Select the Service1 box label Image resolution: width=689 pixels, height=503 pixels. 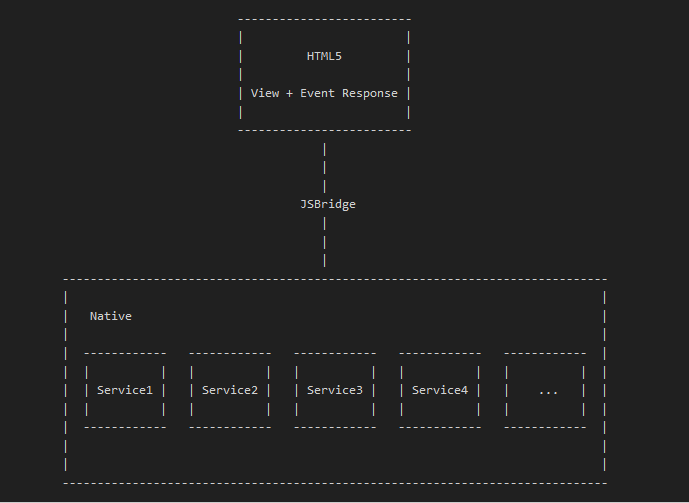pos(125,390)
